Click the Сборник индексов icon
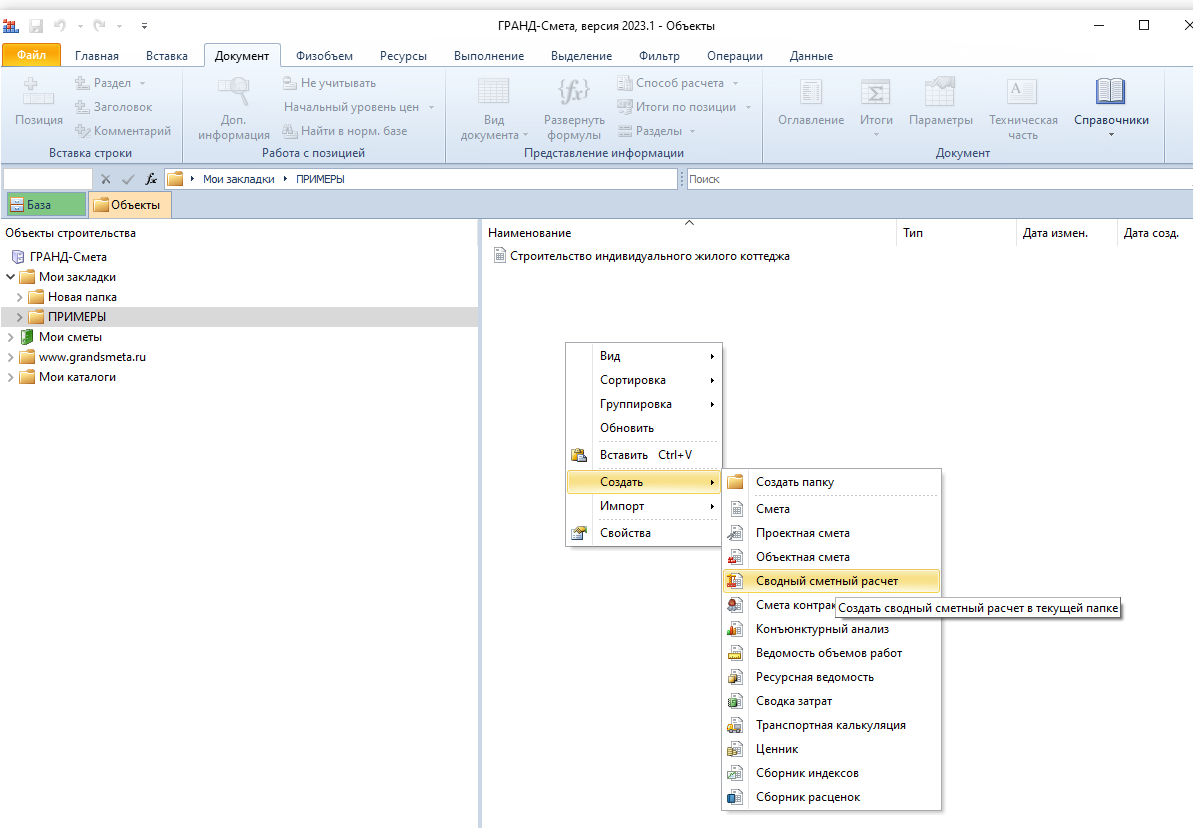The image size is (1193, 828). coord(734,772)
